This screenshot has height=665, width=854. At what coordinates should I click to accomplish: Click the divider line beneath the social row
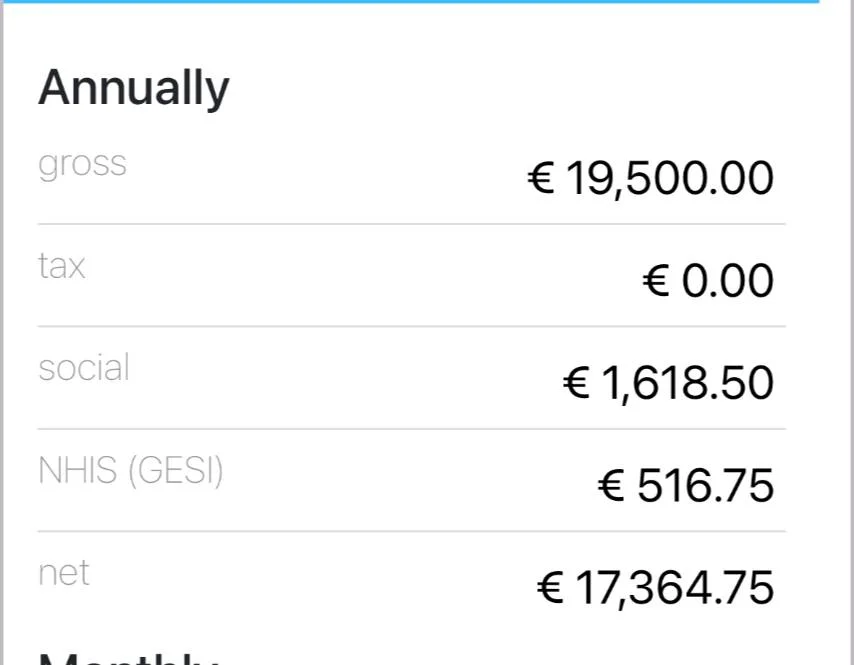click(x=411, y=429)
